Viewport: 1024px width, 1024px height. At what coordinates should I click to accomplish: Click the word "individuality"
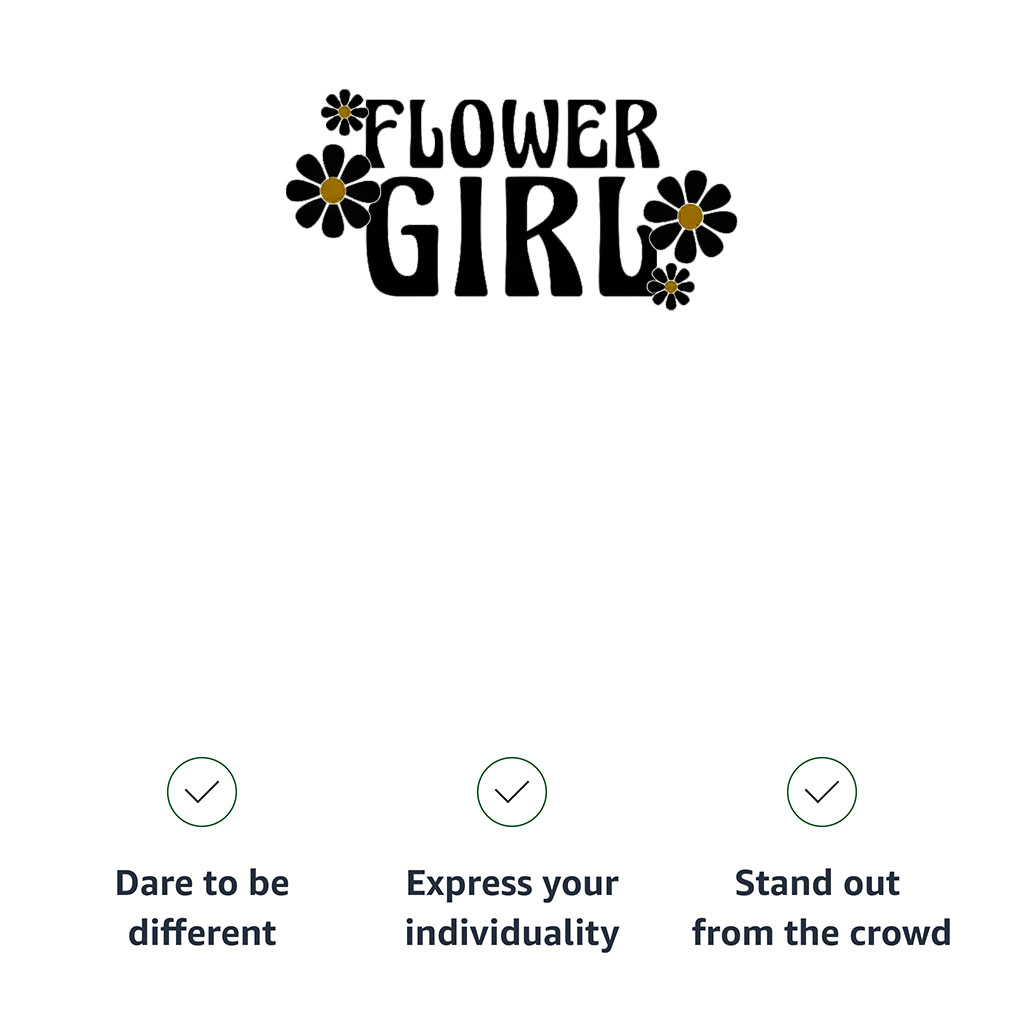(512, 933)
